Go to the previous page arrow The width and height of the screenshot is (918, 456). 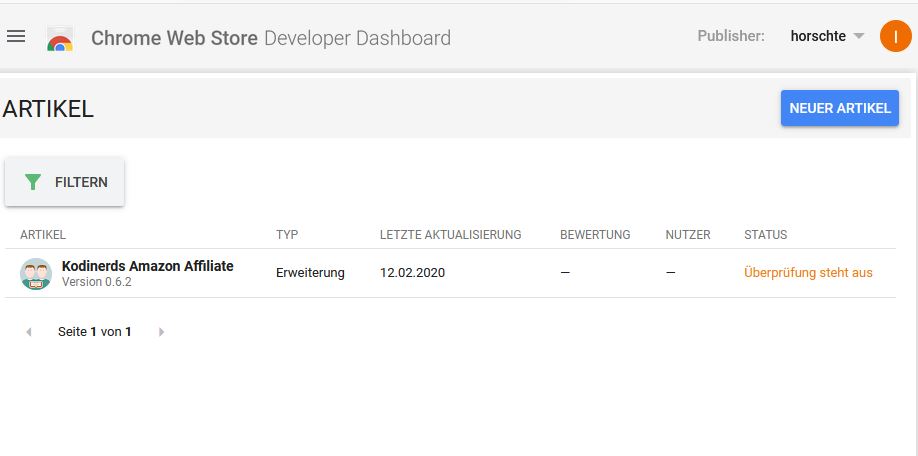29,332
